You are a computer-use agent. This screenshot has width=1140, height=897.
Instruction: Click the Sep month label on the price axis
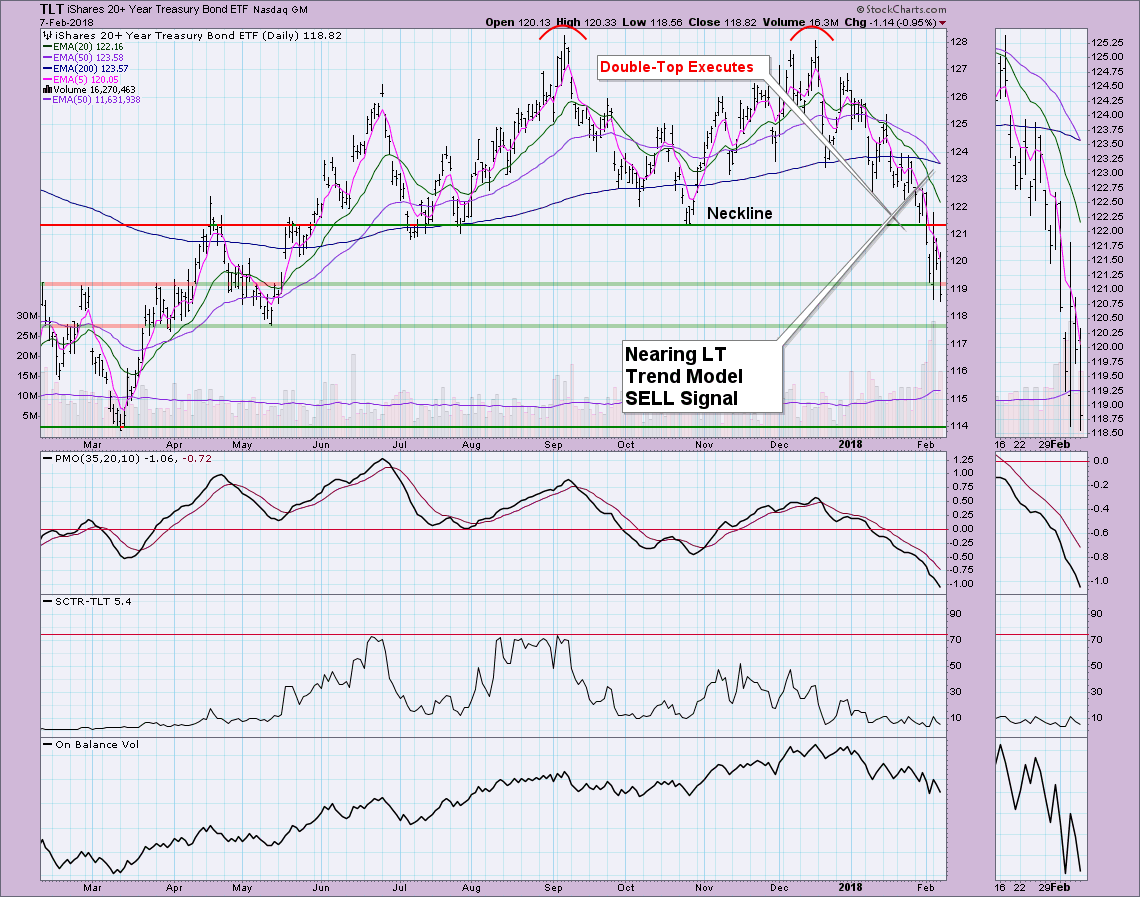(553, 440)
